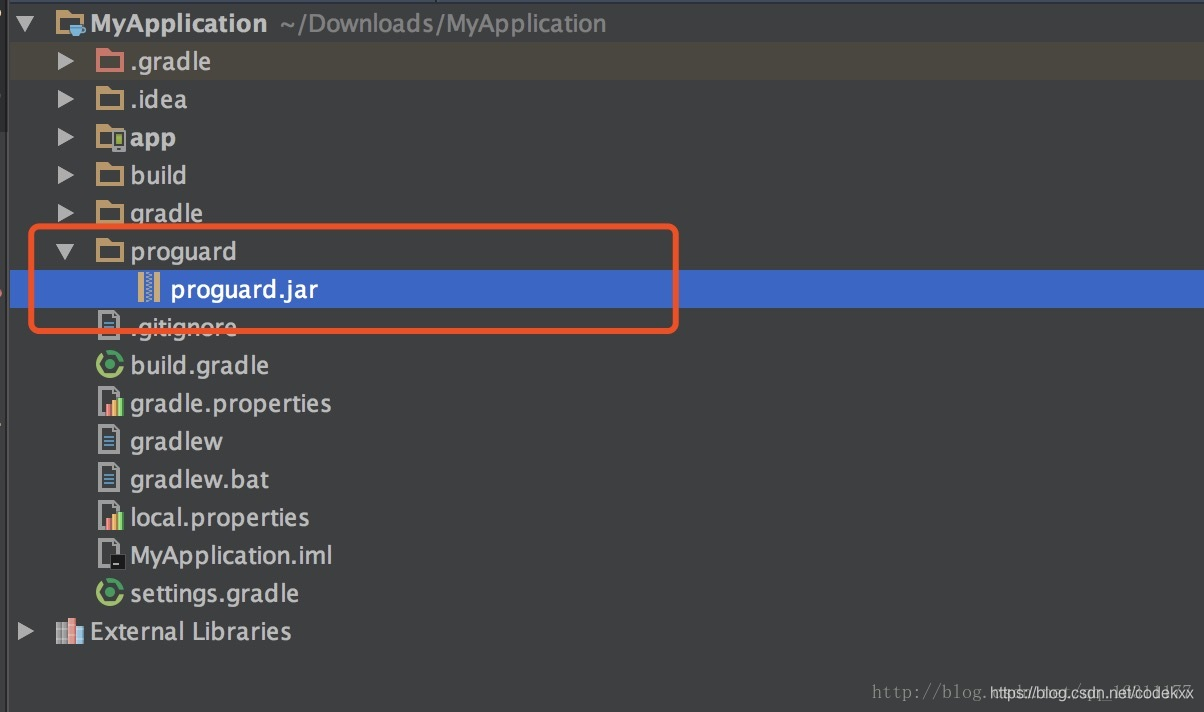The width and height of the screenshot is (1204, 712).
Task: Select the gradlew.bat file name
Action: (x=200, y=480)
